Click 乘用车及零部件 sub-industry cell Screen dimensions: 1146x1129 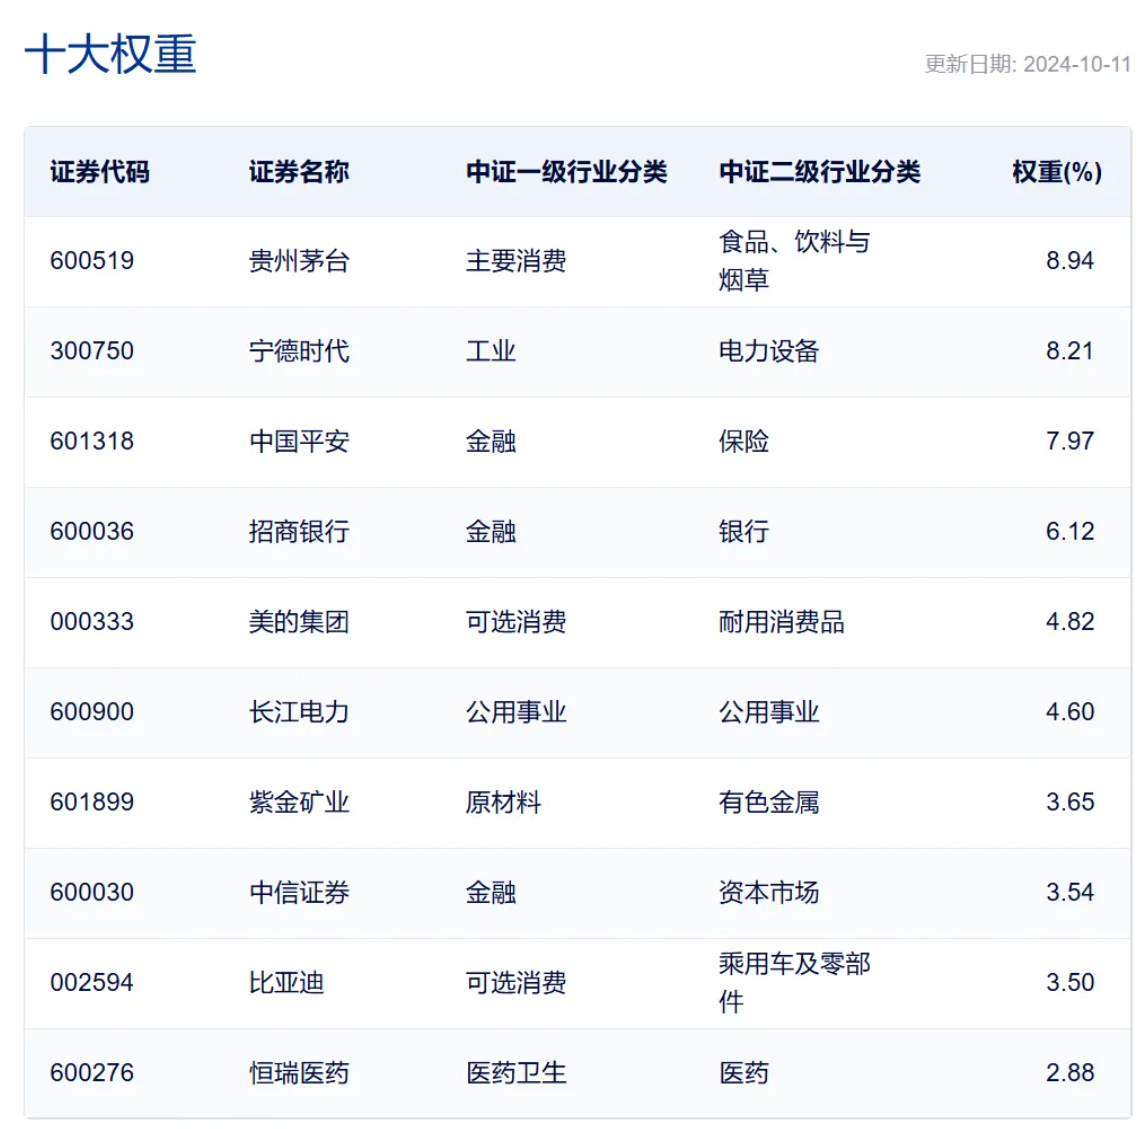[x=794, y=983]
